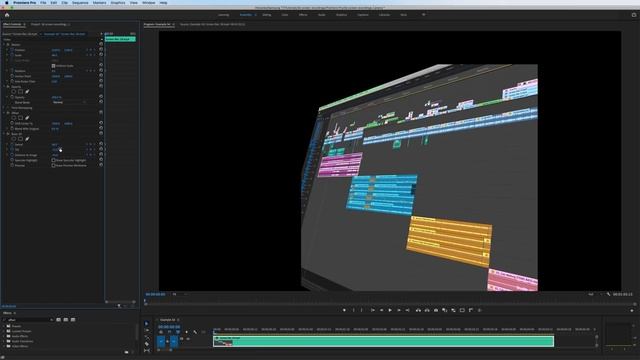This screenshot has width=640, height=360.
Task: Play the sequence in Program monitor
Action: coord(390,310)
